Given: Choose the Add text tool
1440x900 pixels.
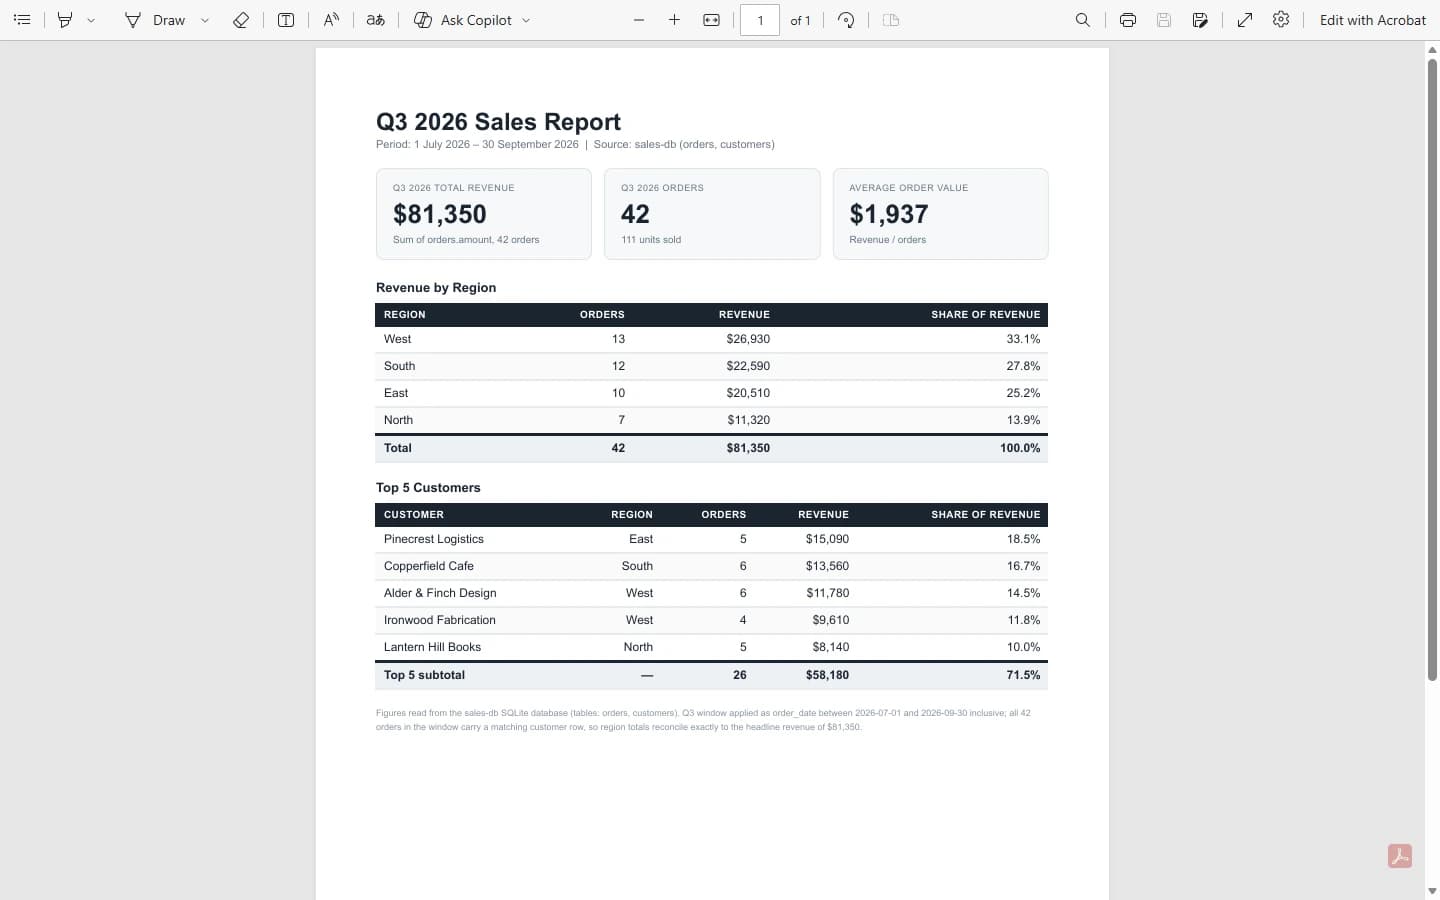Looking at the screenshot, I should click(286, 20).
